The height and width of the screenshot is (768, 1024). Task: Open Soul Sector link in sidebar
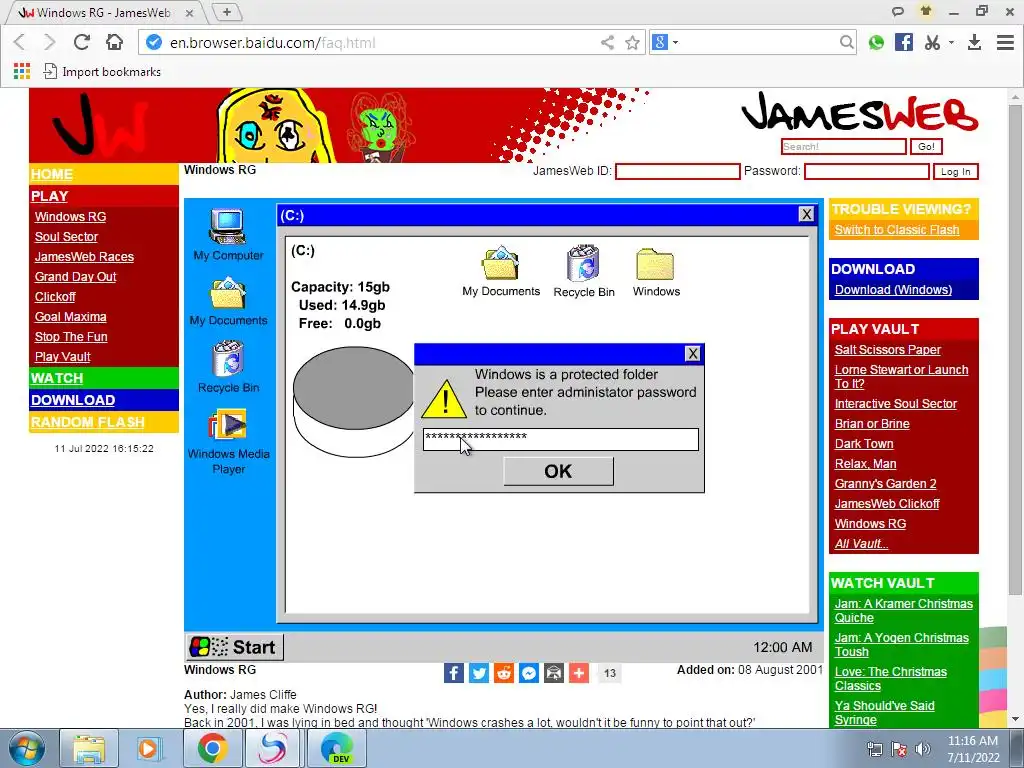click(x=66, y=236)
